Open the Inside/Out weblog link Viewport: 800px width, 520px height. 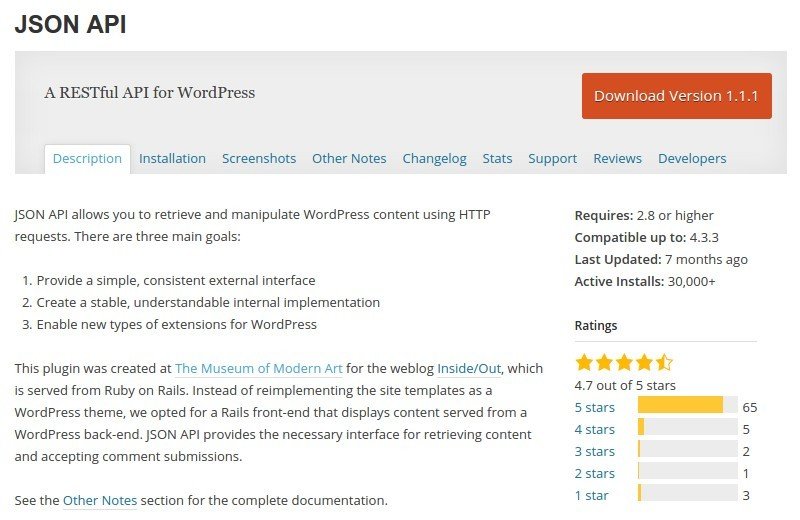pyautogui.click(x=469, y=368)
